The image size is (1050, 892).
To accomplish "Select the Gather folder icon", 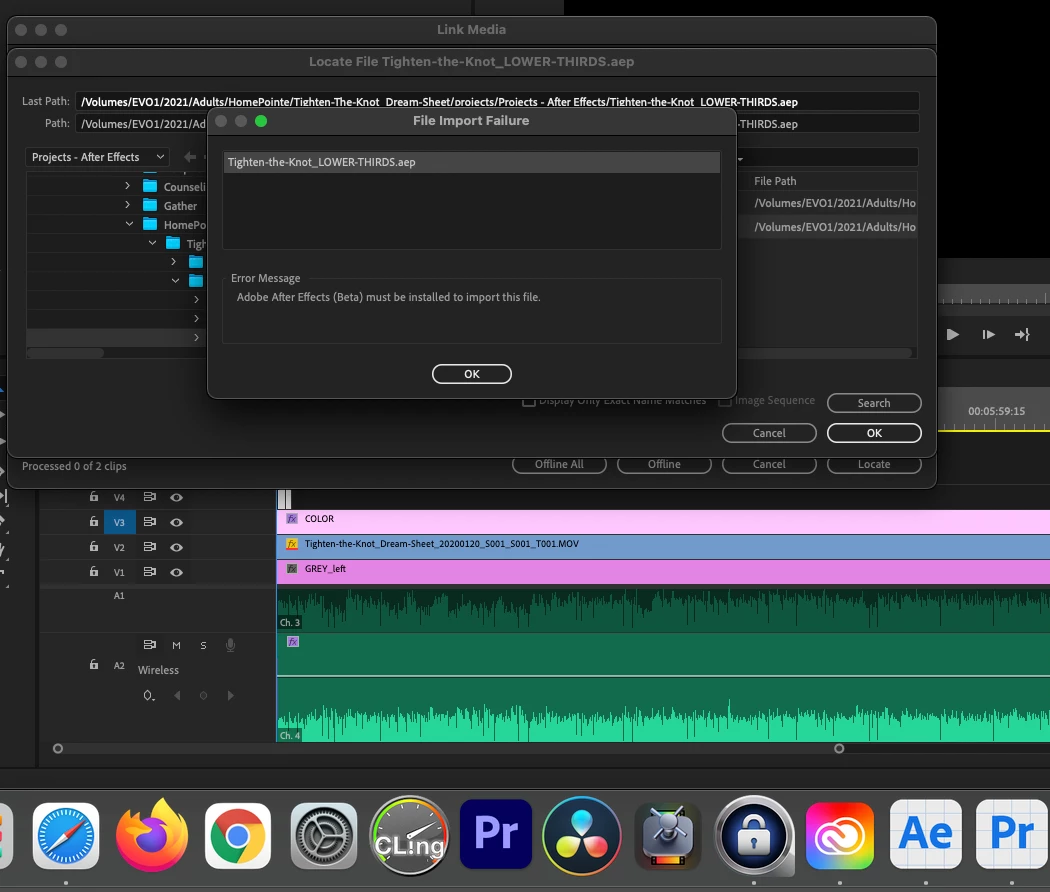I will click(151, 205).
